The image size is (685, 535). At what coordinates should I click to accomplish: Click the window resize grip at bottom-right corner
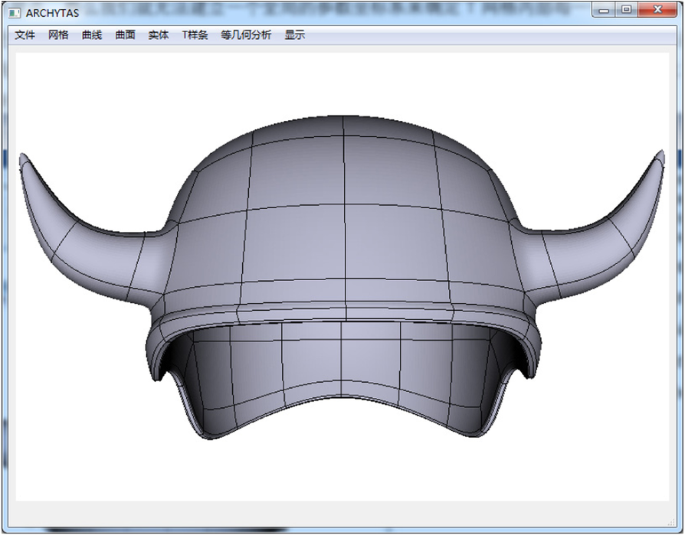(x=673, y=523)
